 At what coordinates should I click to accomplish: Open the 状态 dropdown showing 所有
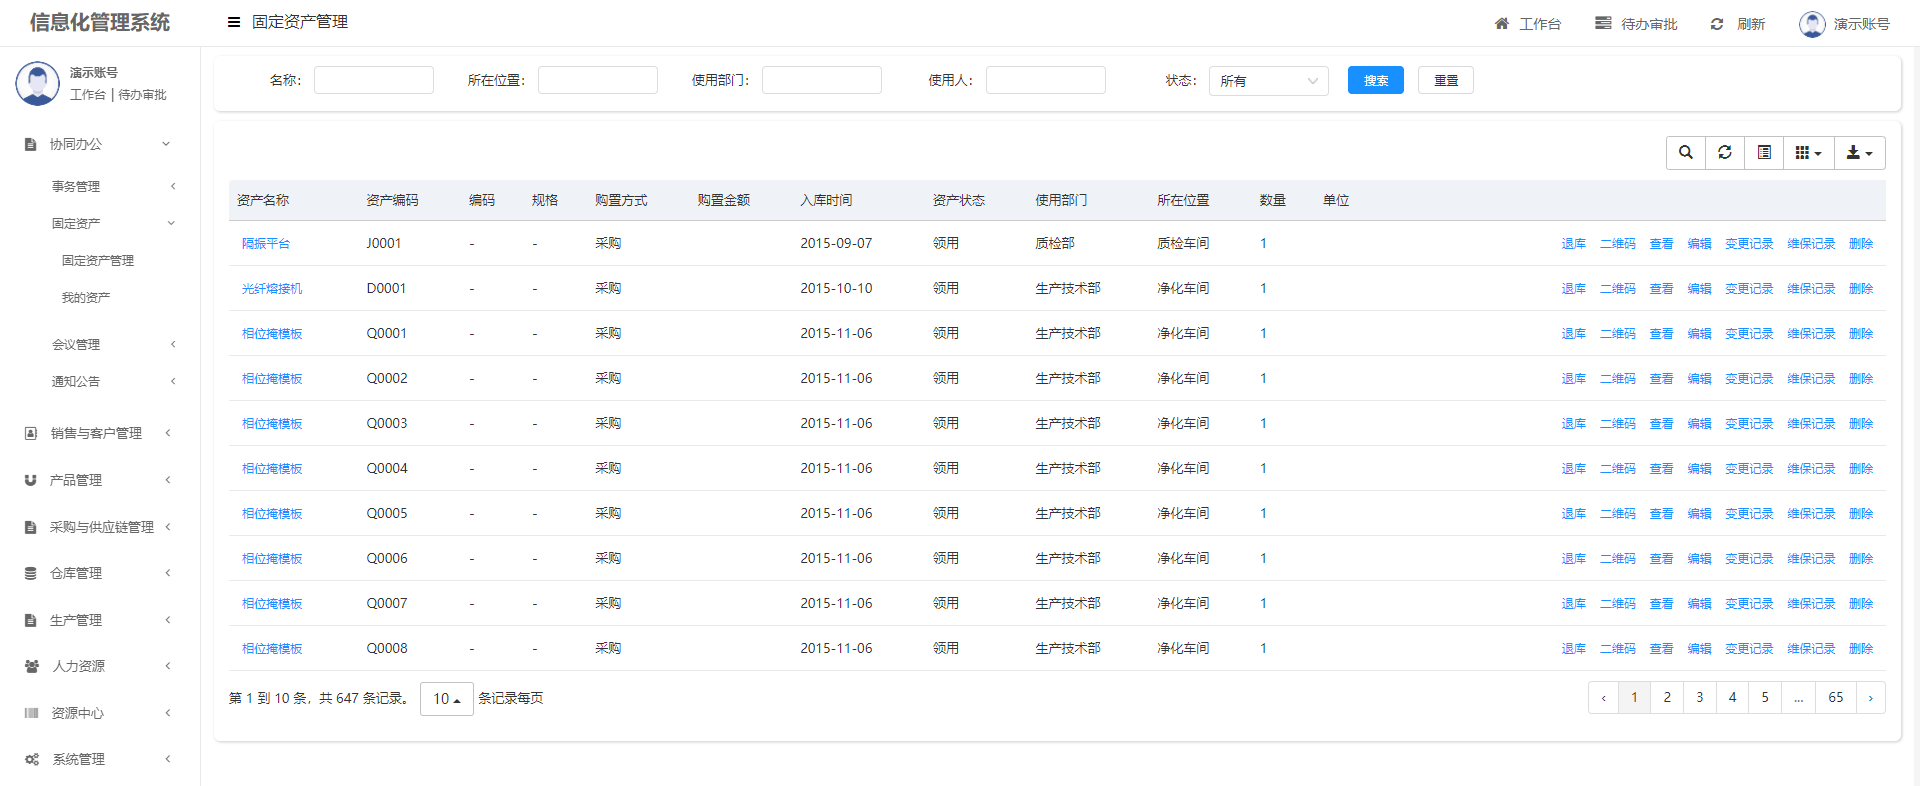[1268, 81]
